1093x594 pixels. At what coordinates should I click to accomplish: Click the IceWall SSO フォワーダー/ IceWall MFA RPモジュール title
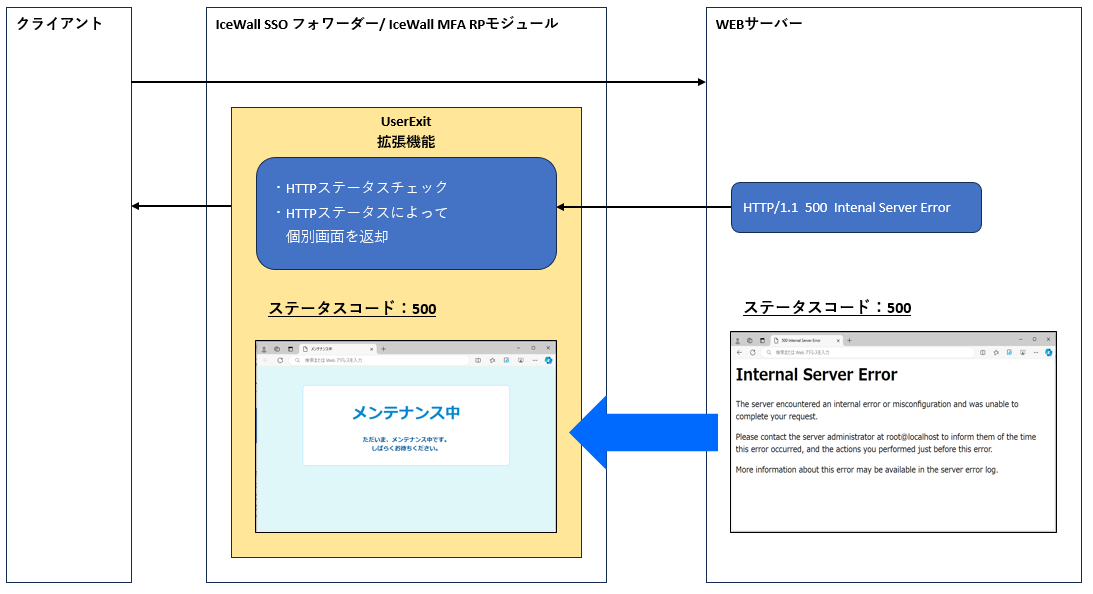pos(387,24)
